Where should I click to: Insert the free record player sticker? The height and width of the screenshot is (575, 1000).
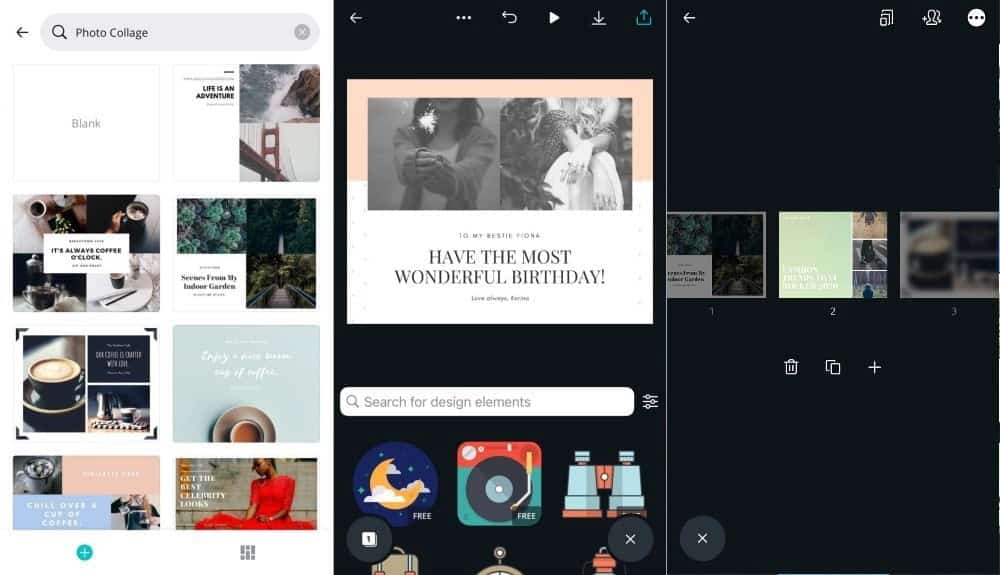499,483
